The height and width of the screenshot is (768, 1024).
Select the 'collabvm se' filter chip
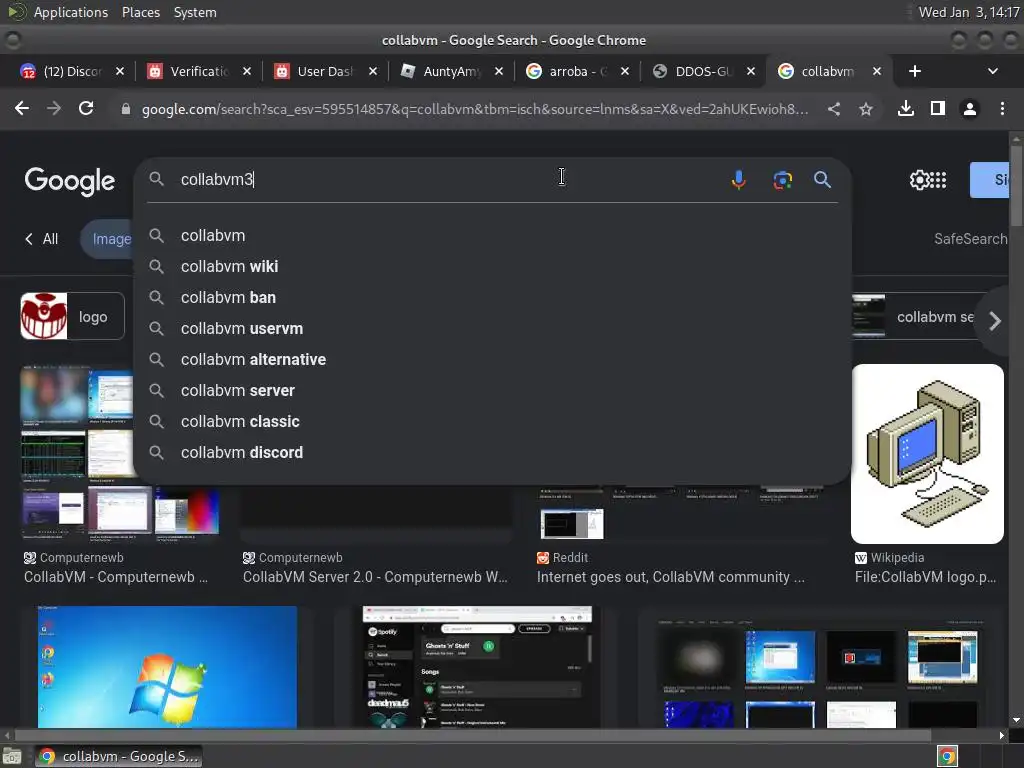point(914,317)
